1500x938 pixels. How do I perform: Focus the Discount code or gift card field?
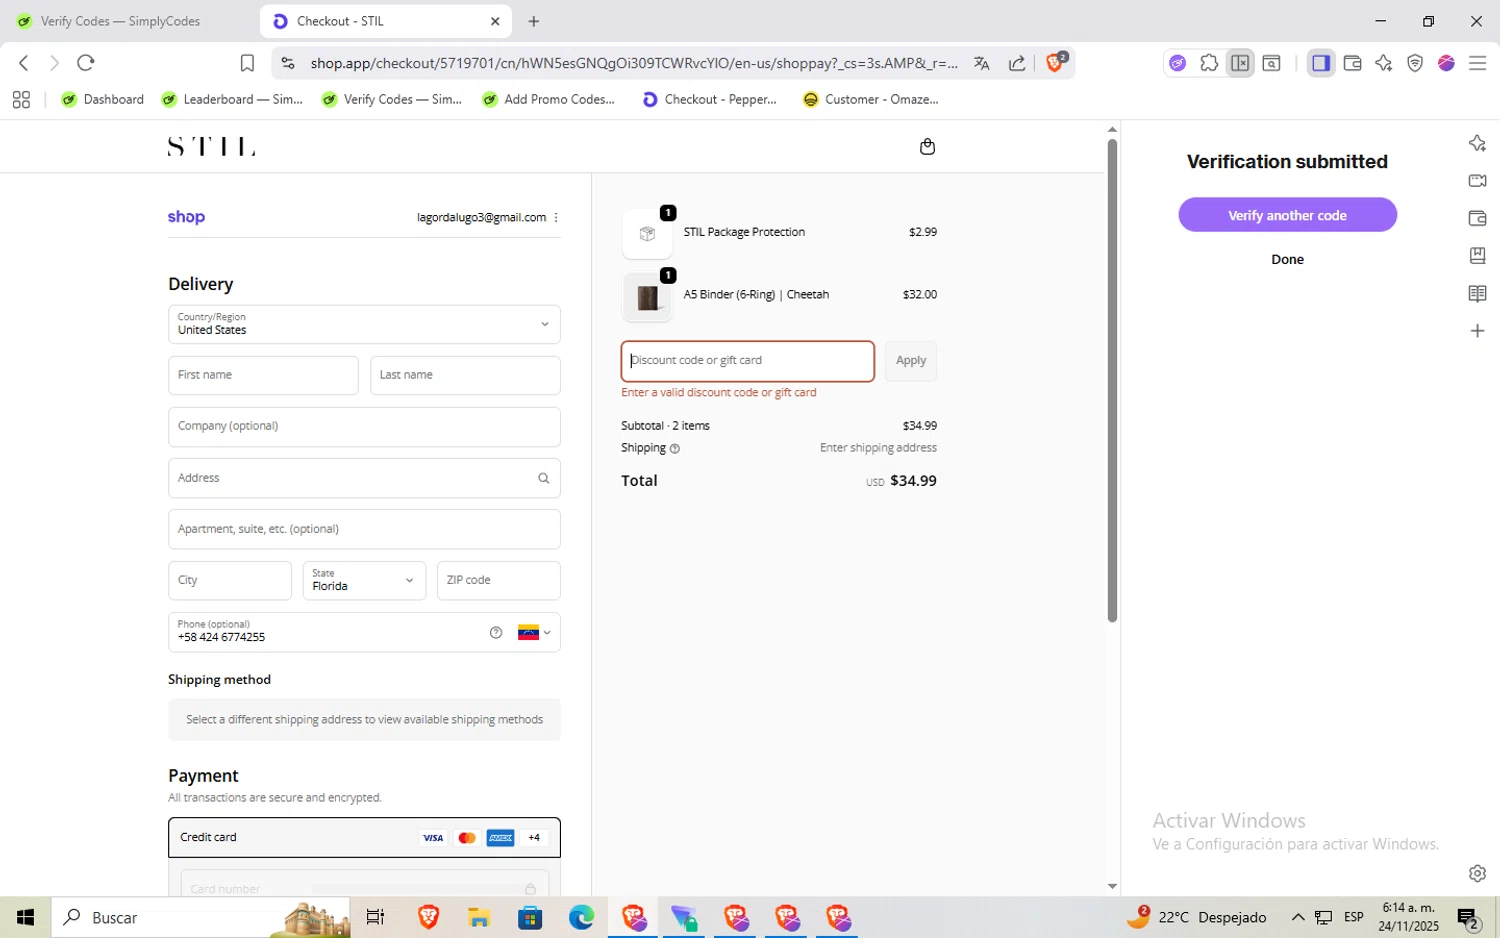tap(748, 361)
